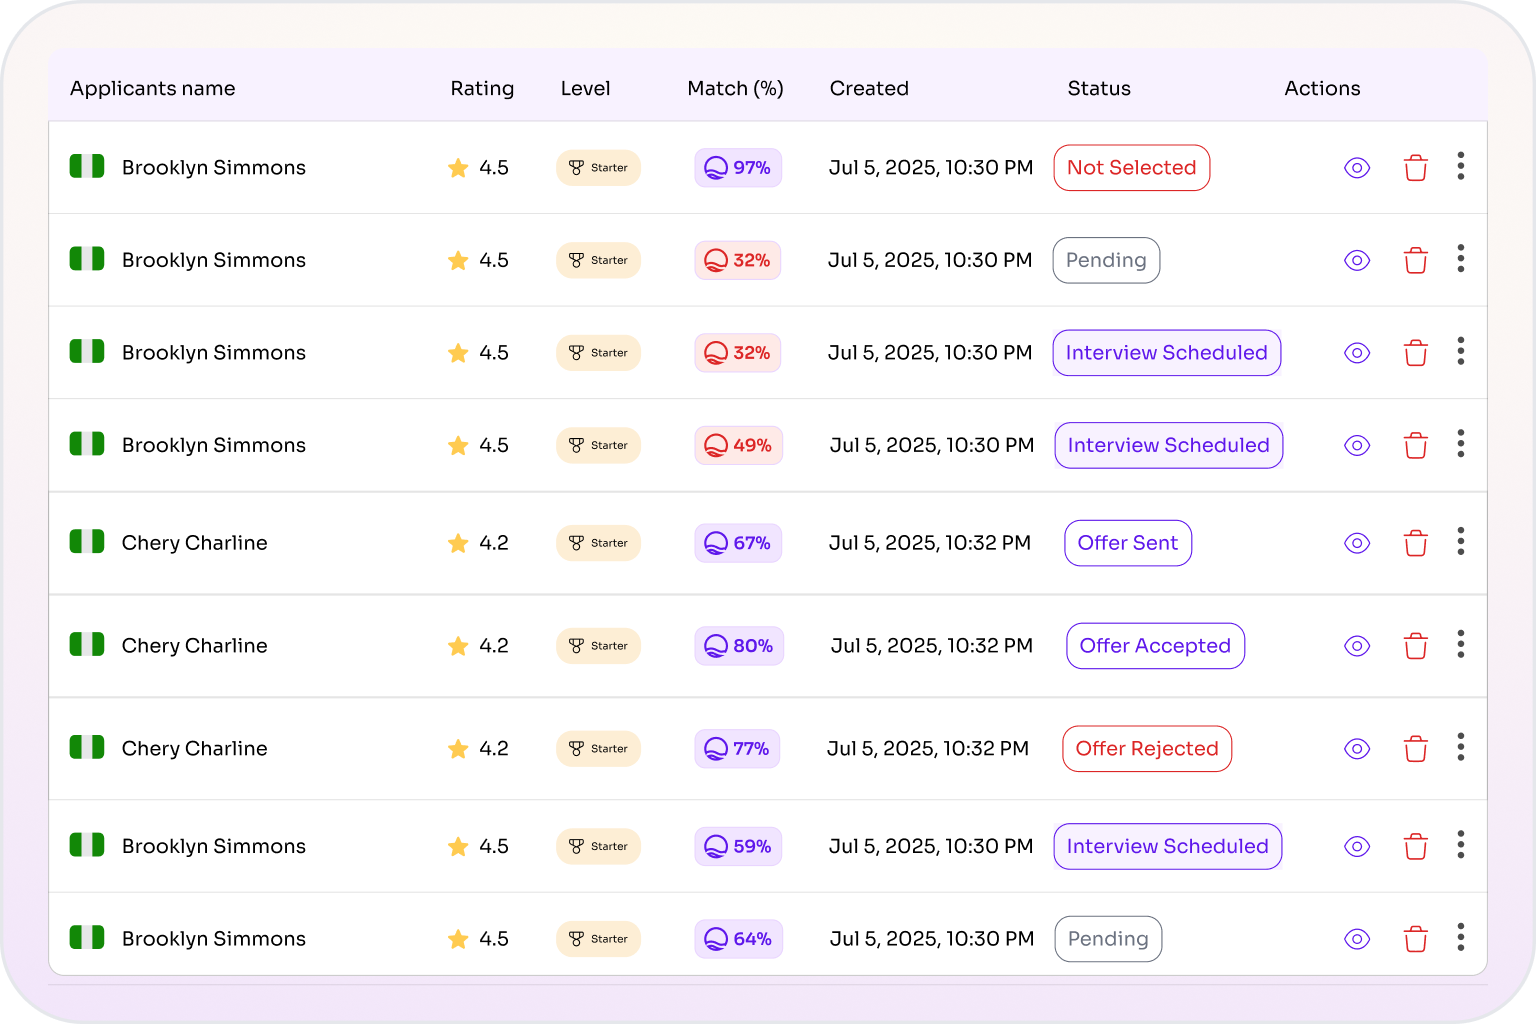Screen dimensions: 1536x1024
Task: View the applicant marked Not Selected
Action: coord(1356,168)
